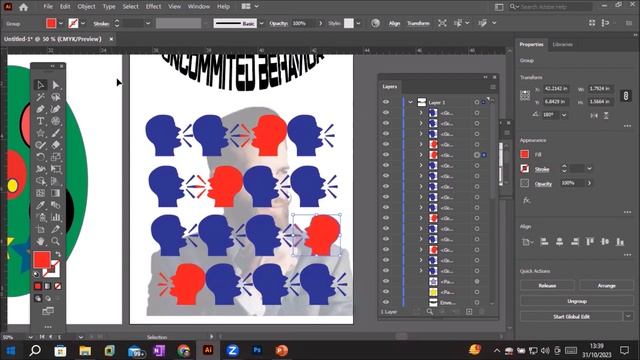Screen dimensions: 640x360
Task: Expand Opacity arrow in Properties panel
Action: point(589,183)
